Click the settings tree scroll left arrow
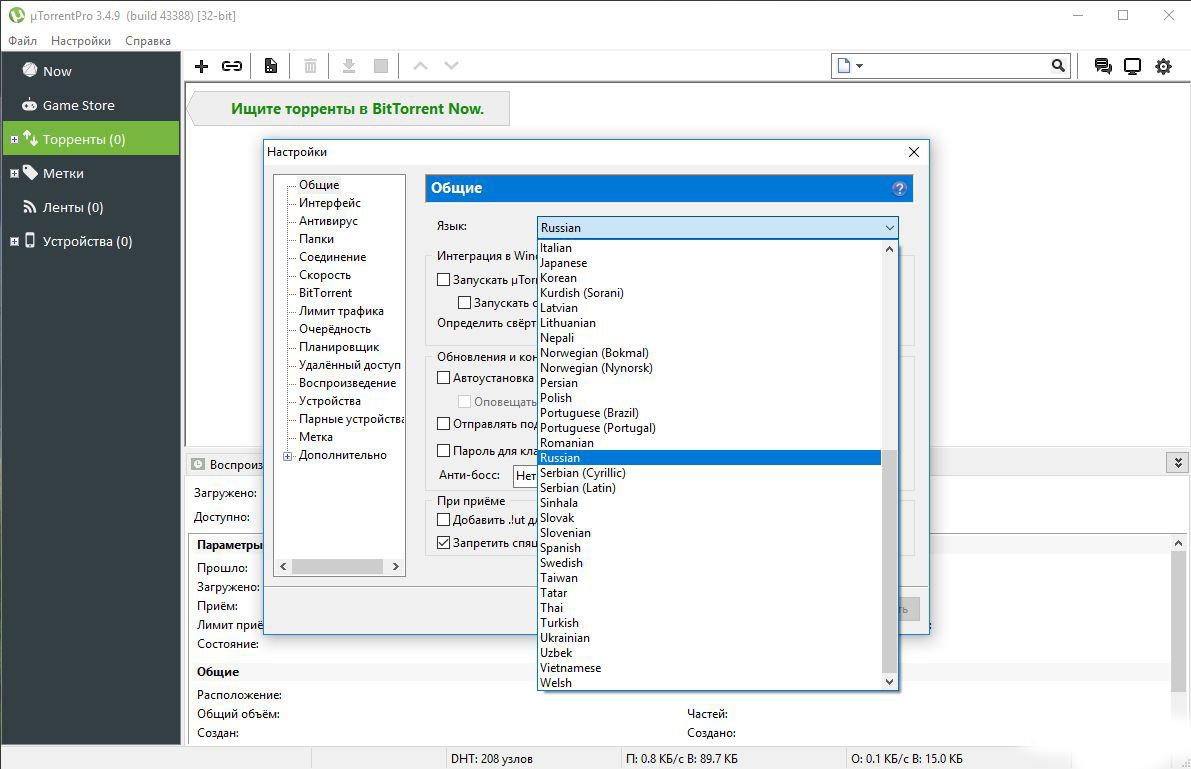Viewport: 1191px width, 769px height. (x=283, y=566)
